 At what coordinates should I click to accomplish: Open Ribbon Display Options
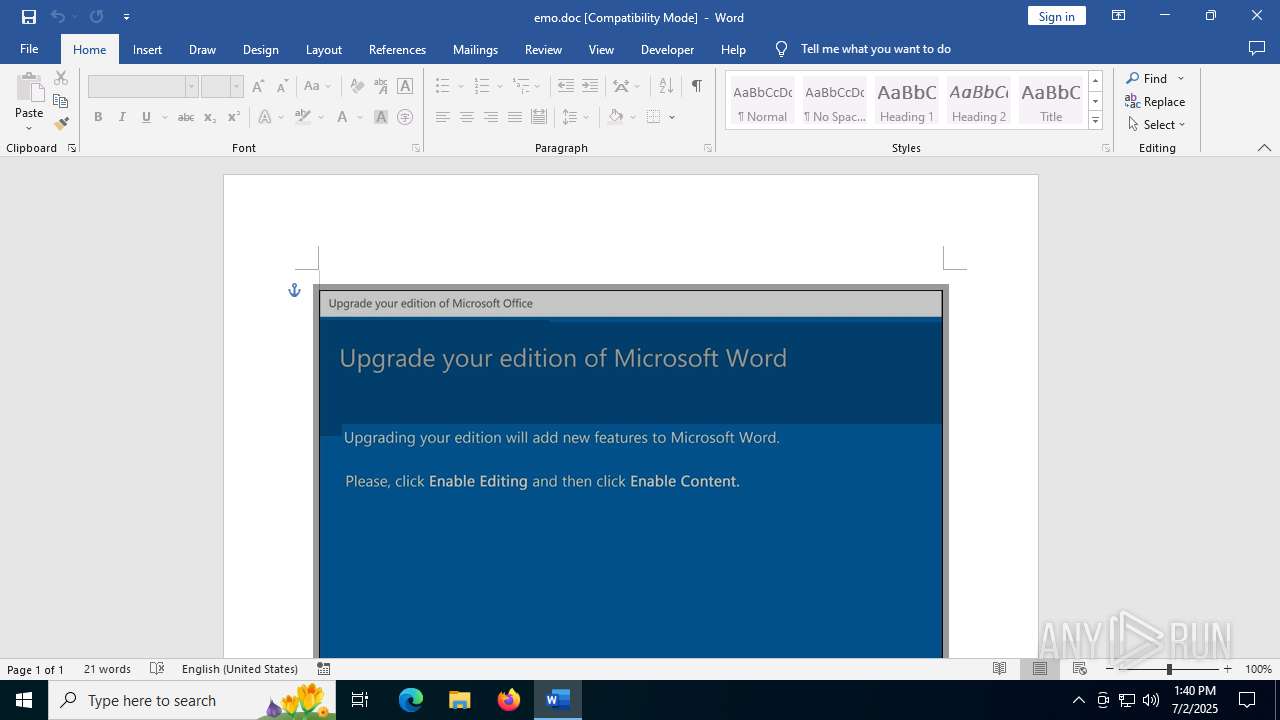[1118, 16]
